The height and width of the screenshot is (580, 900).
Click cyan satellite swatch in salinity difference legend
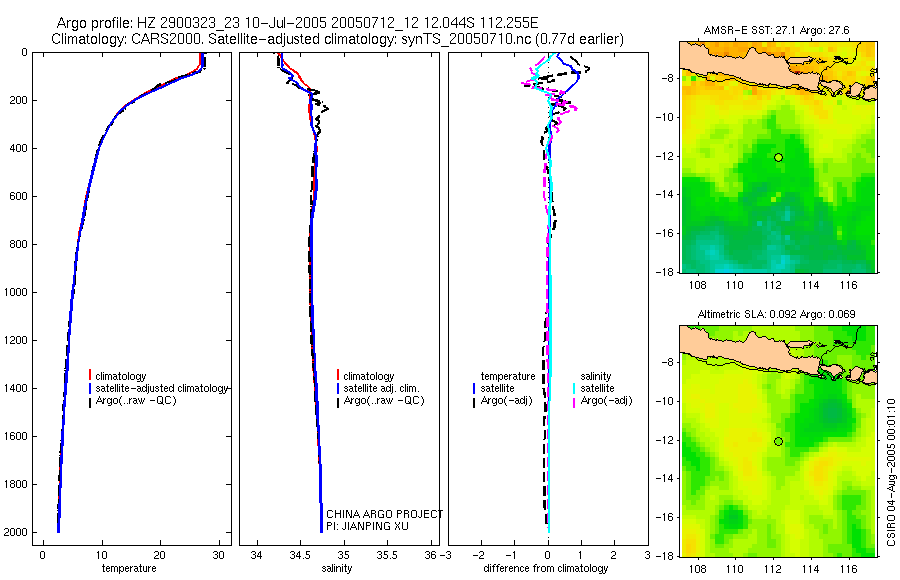coord(574,388)
